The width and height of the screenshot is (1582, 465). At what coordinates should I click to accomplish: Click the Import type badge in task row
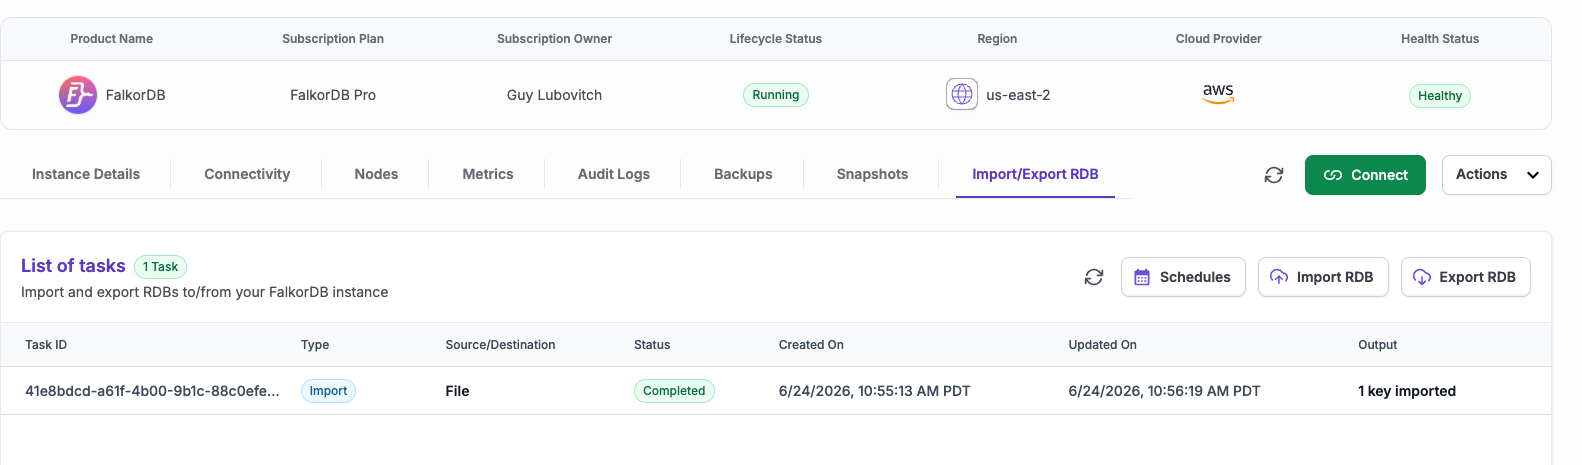(x=328, y=391)
